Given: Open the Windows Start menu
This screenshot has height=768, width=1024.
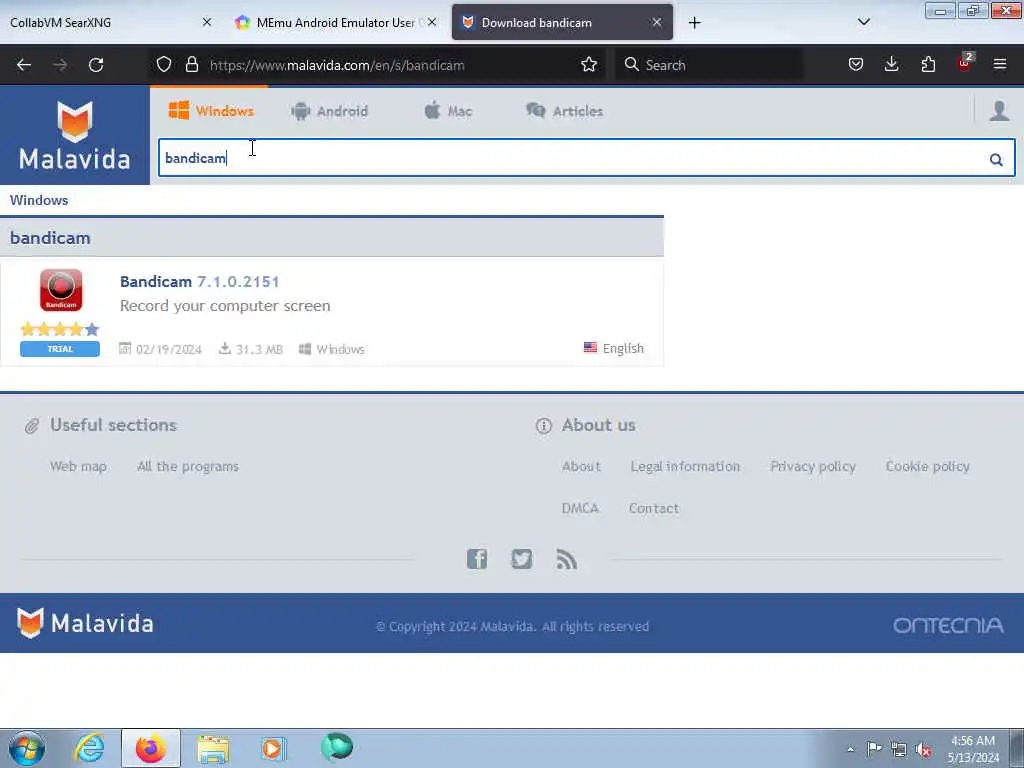Looking at the screenshot, I should point(27,748).
